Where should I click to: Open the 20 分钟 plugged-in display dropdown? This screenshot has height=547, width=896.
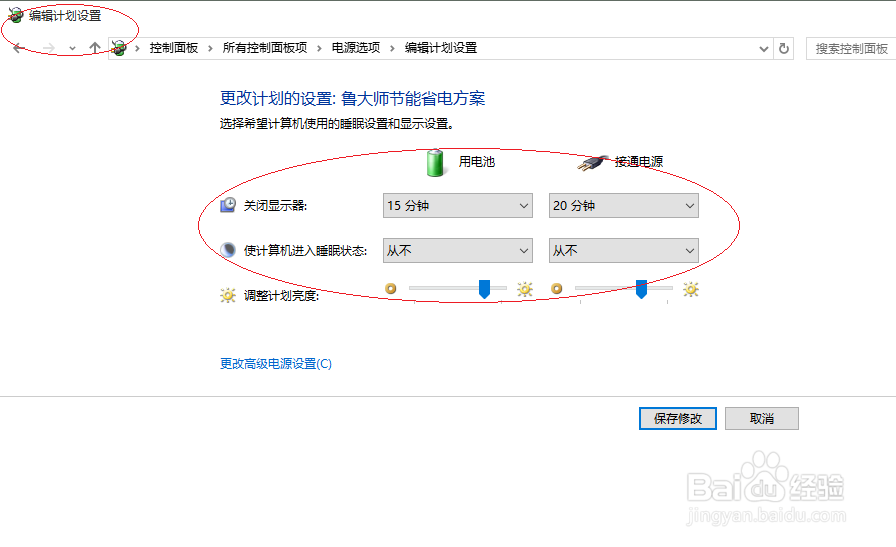click(623, 206)
